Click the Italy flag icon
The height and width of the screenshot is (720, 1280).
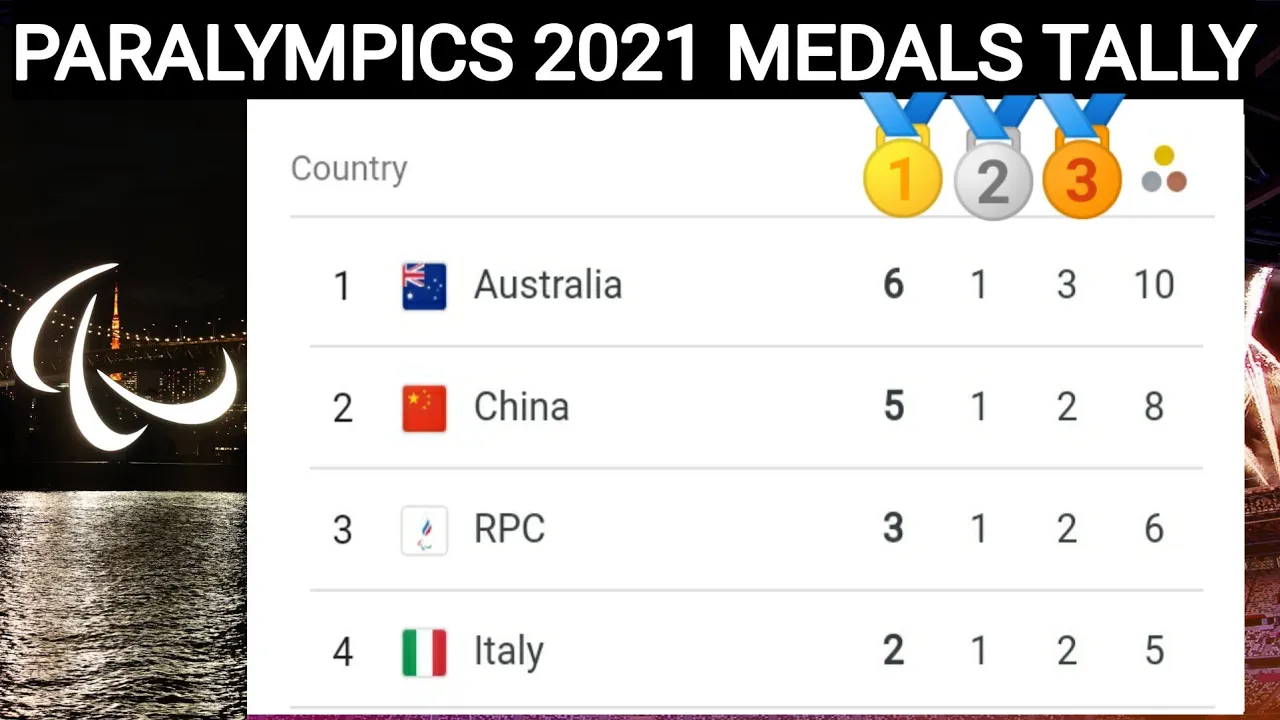point(424,652)
